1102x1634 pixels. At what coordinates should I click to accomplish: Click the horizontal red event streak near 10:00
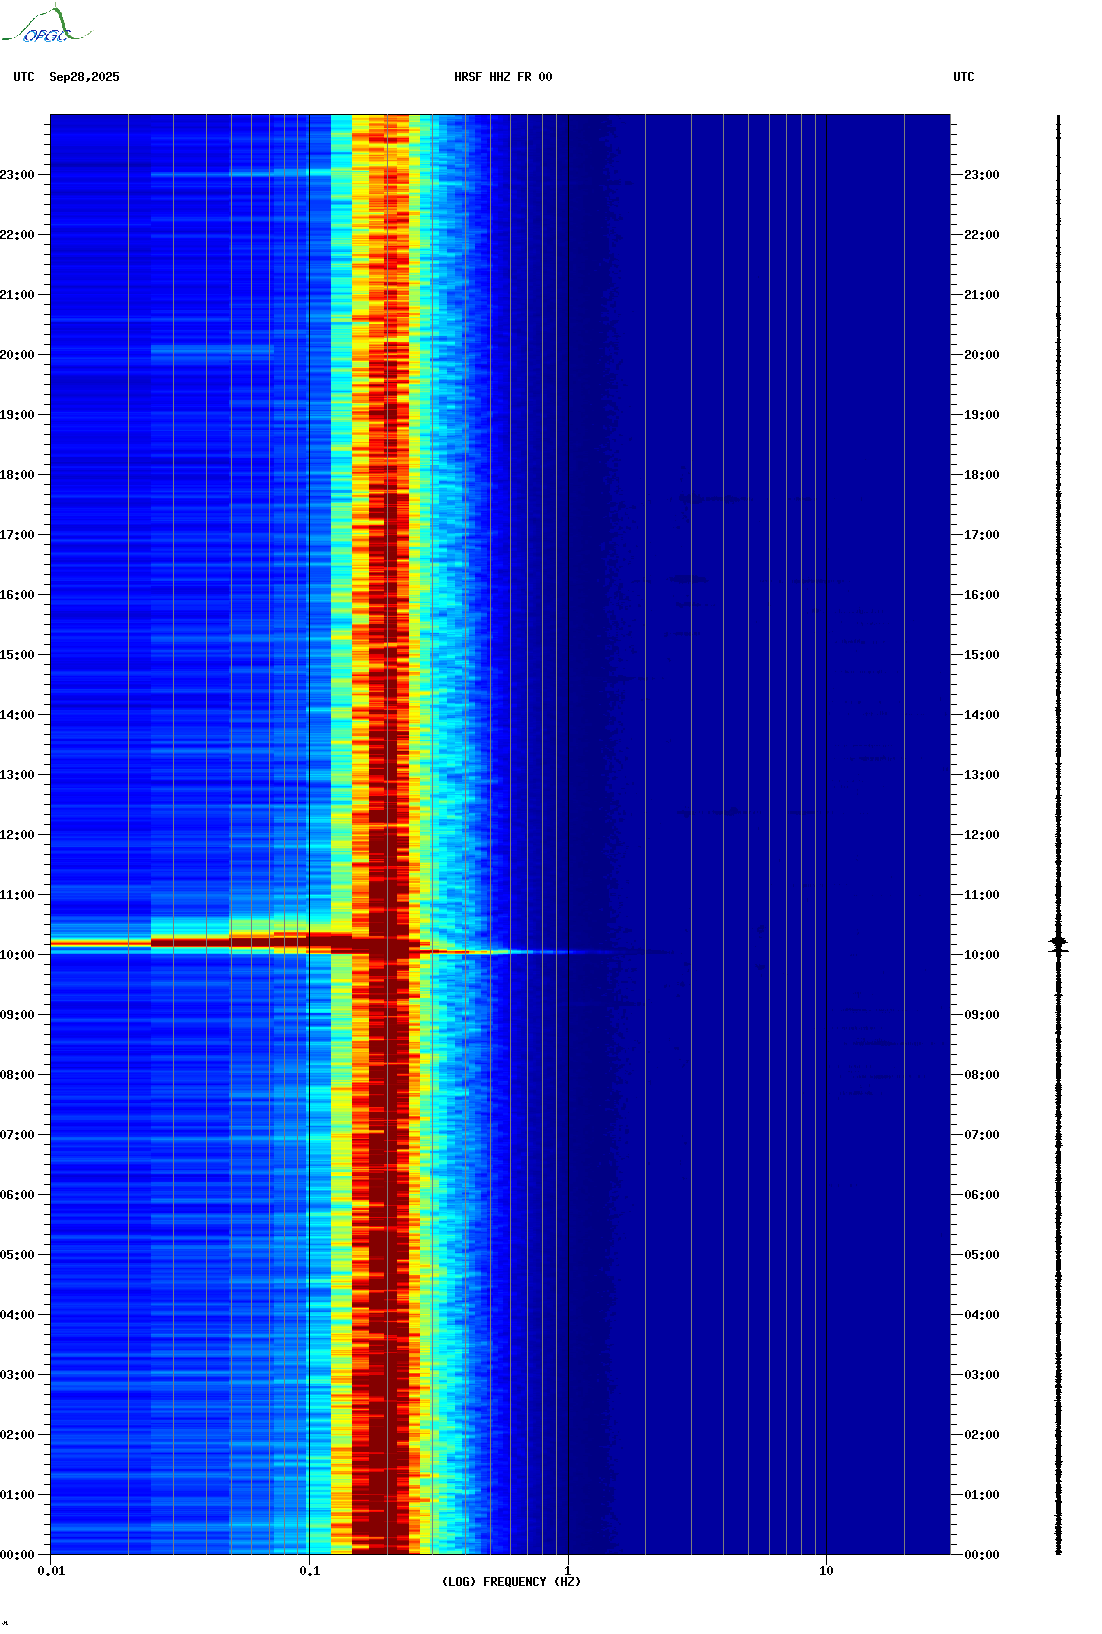click(240, 942)
